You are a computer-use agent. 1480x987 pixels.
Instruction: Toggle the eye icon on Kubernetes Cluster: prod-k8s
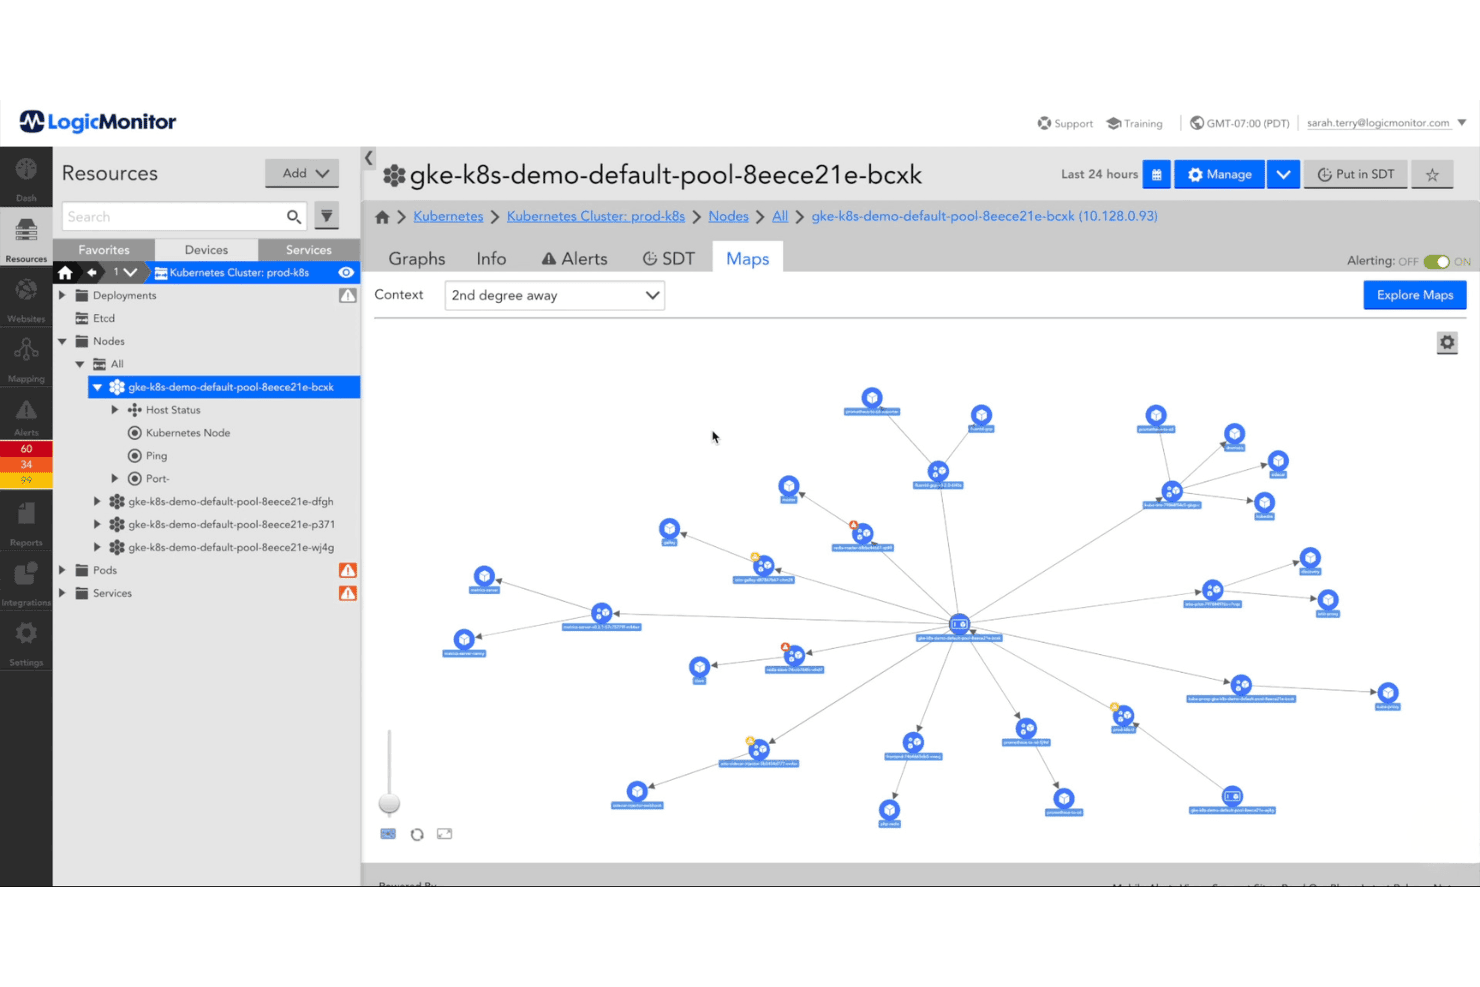tap(346, 272)
